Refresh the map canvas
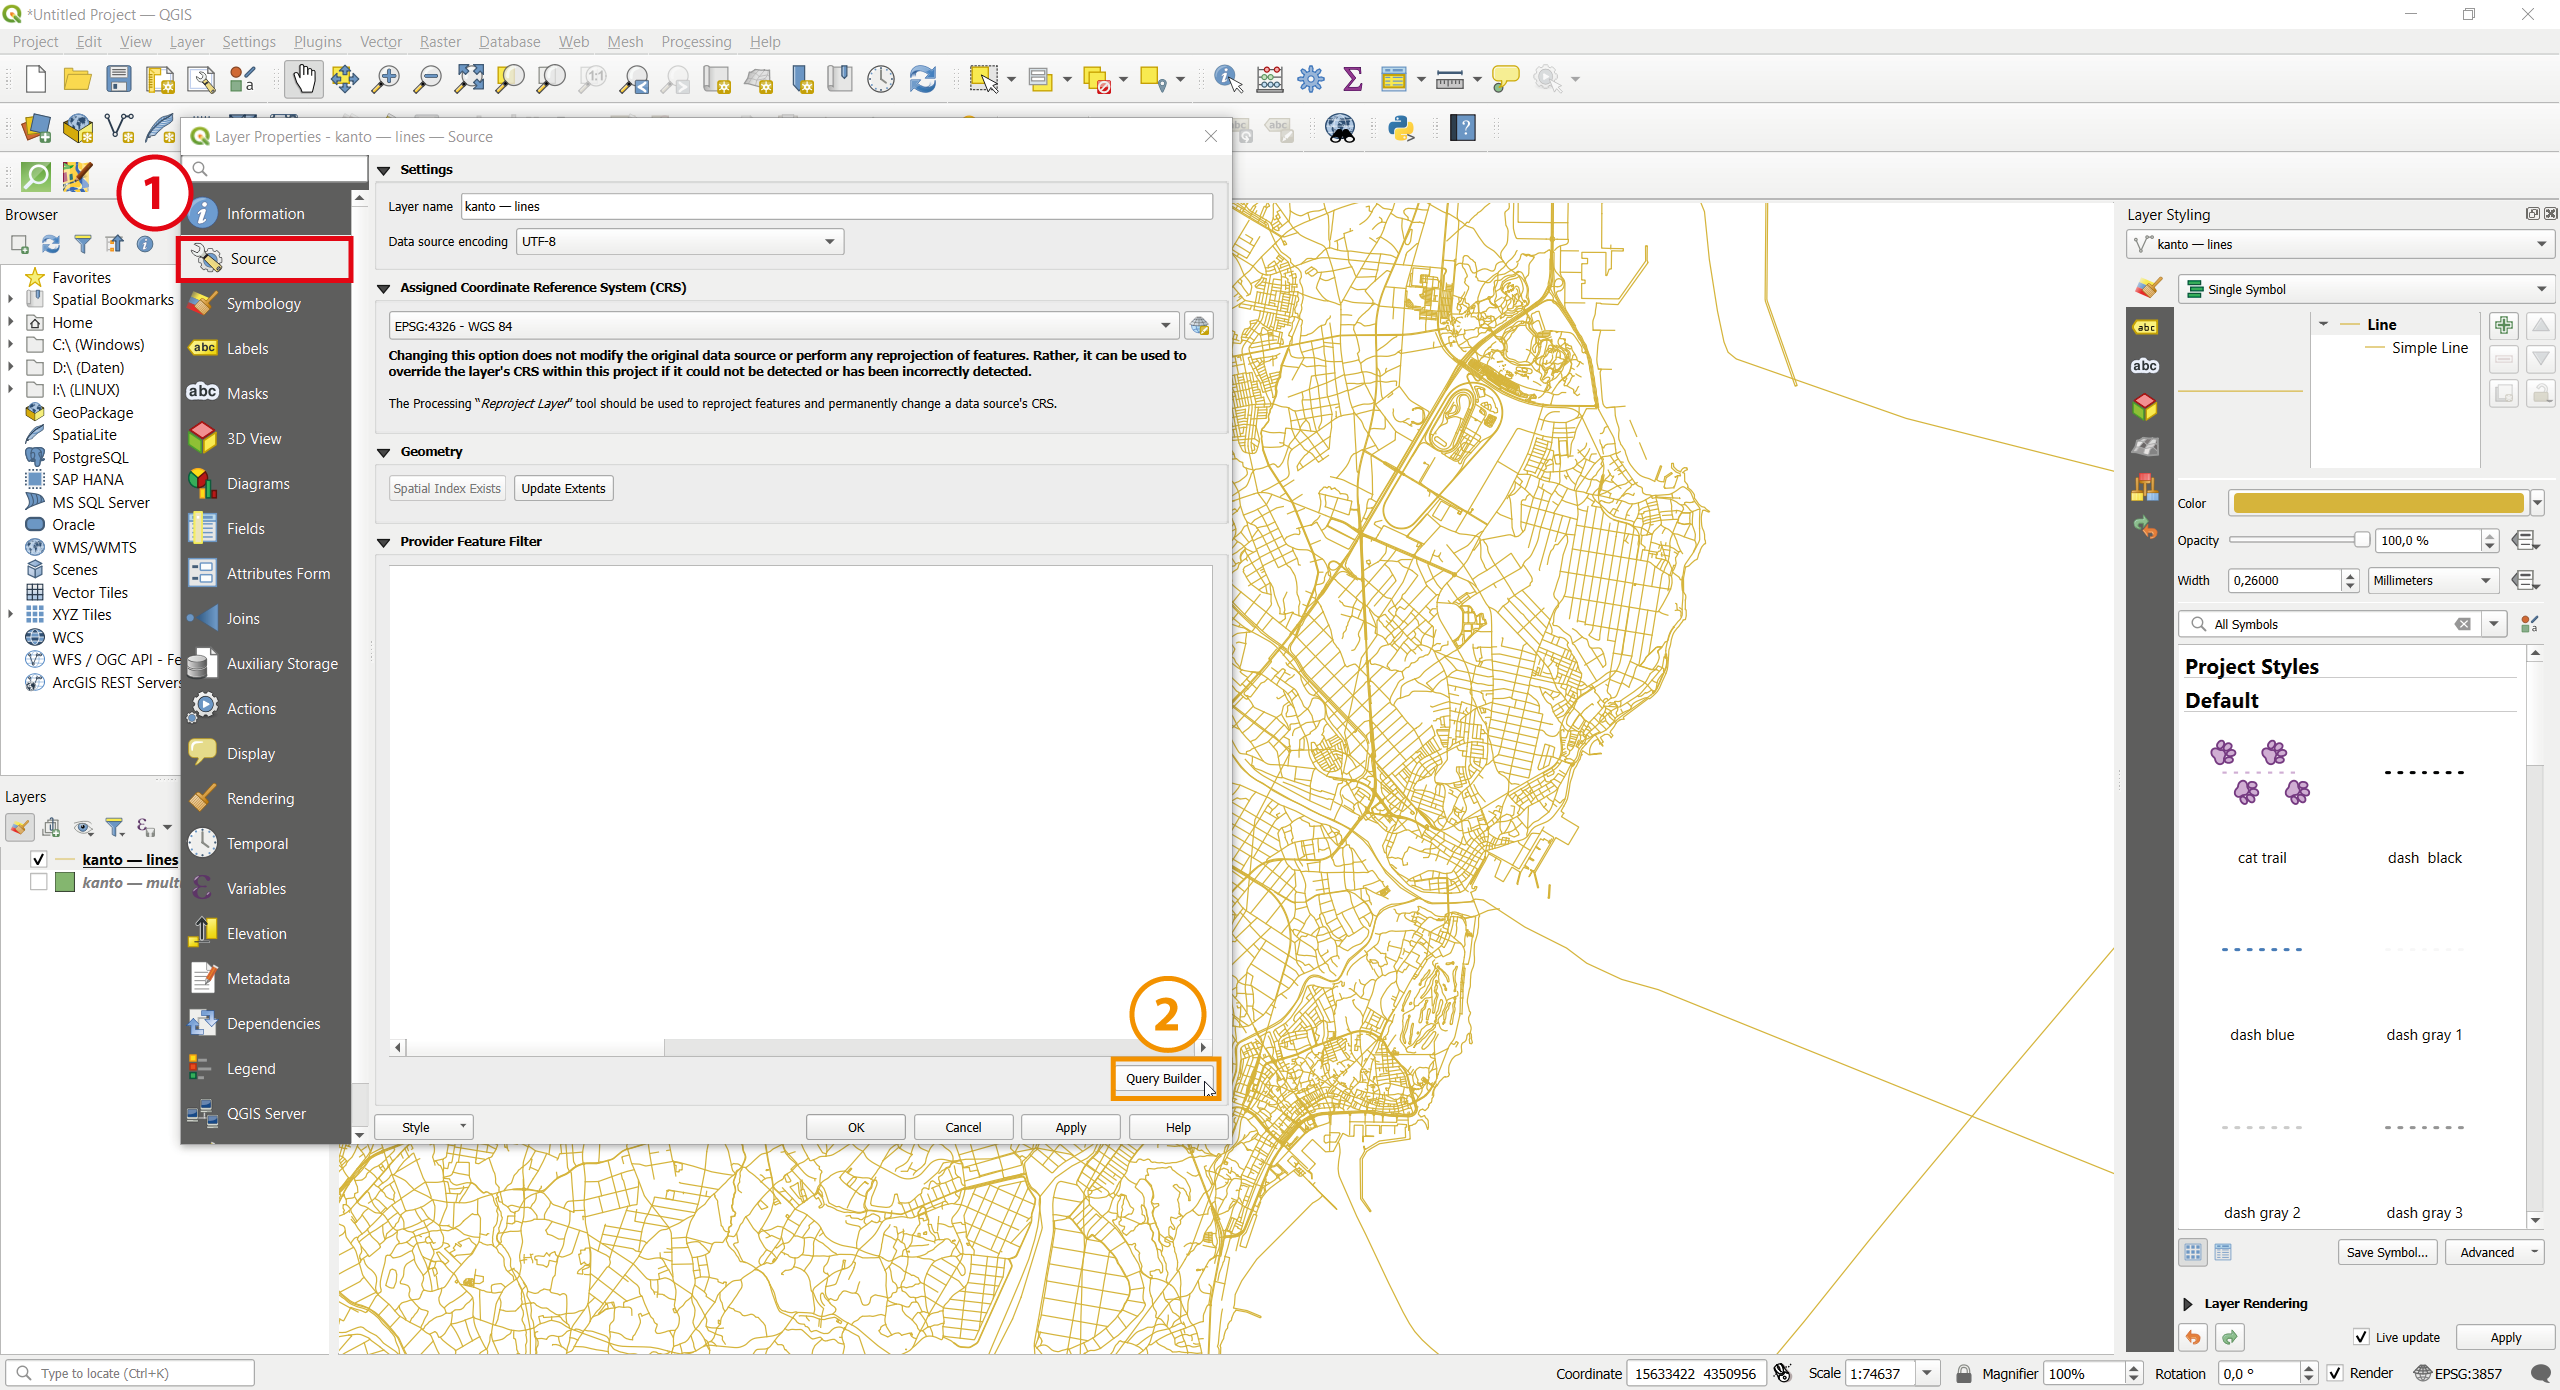2560x1390 pixels. pos(922,79)
